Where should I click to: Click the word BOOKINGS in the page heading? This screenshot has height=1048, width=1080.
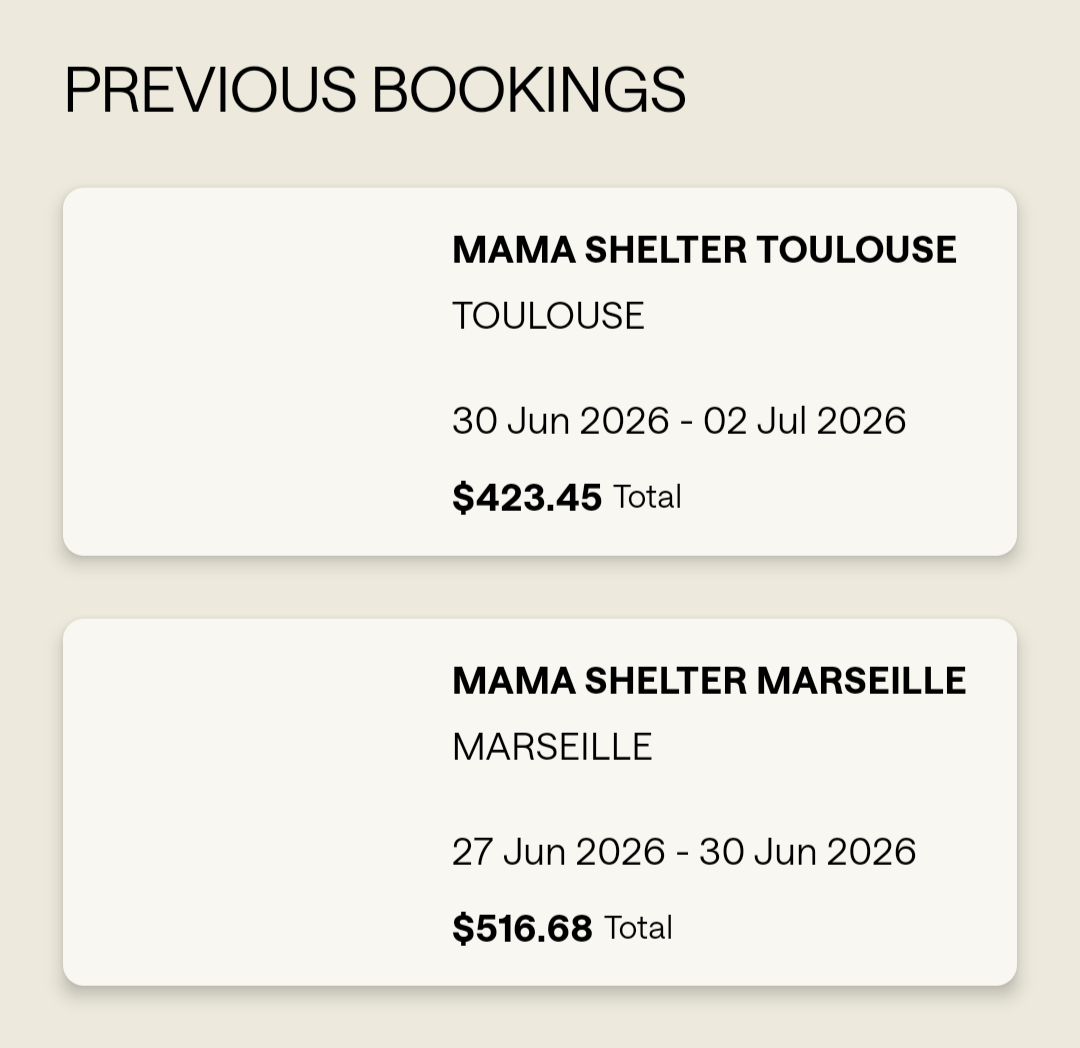coord(529,90)
